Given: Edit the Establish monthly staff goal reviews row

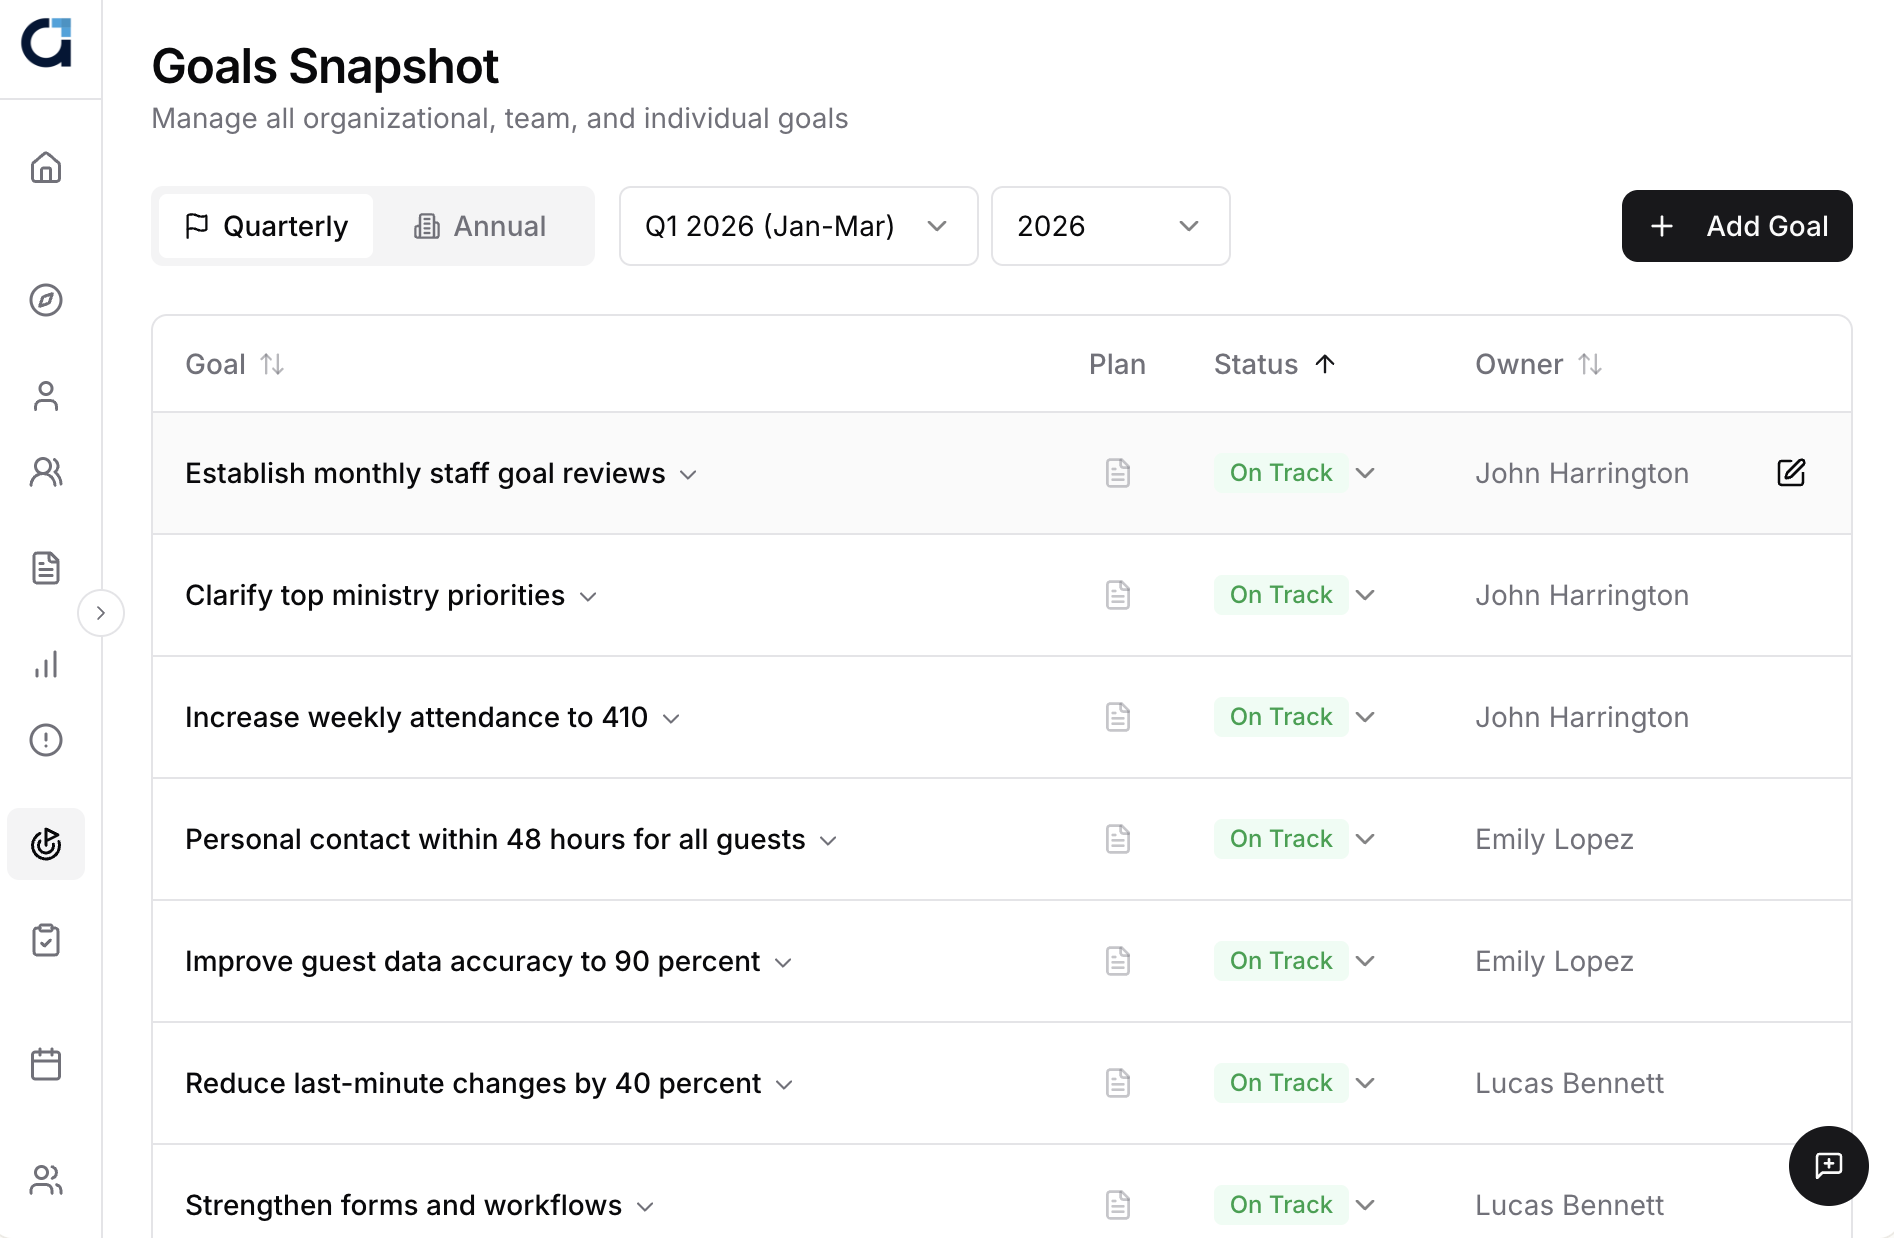Looking at the screenshot, I should tap(1791, 473).
